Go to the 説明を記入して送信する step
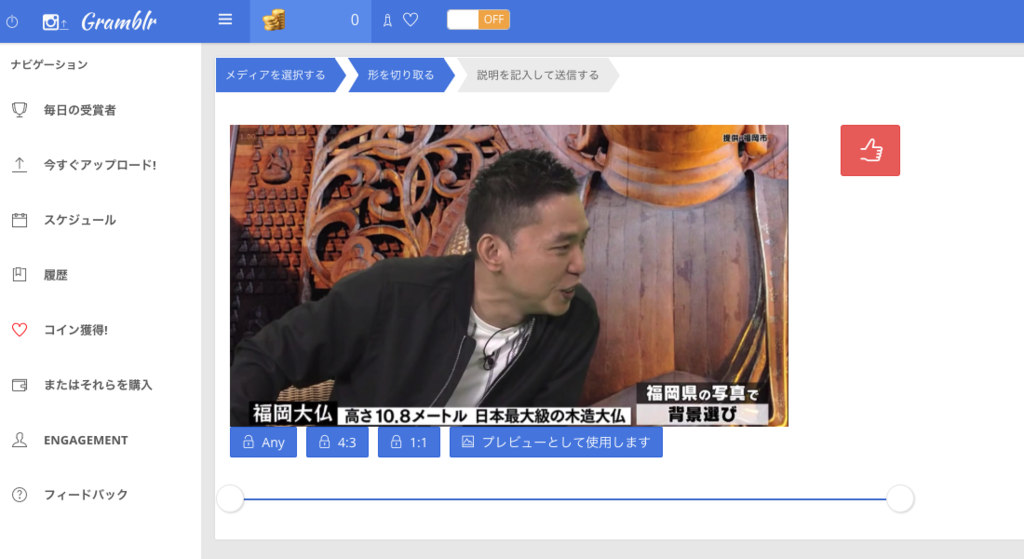Screen dimensions: 1024x559 [537, 75]
